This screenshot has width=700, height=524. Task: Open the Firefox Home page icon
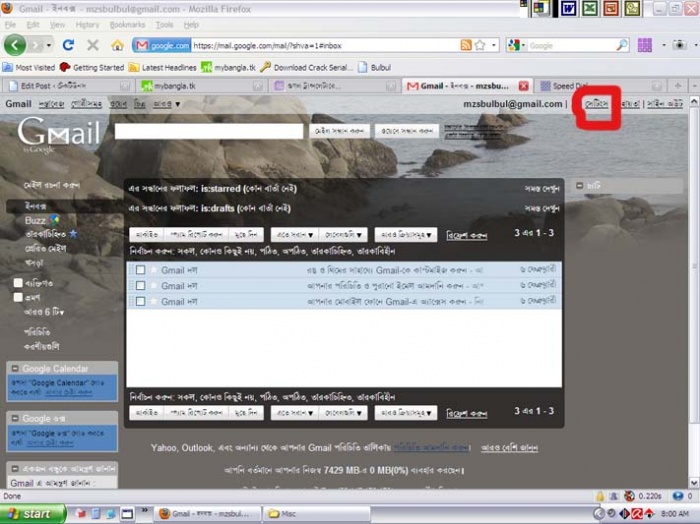tap(117, 45)
